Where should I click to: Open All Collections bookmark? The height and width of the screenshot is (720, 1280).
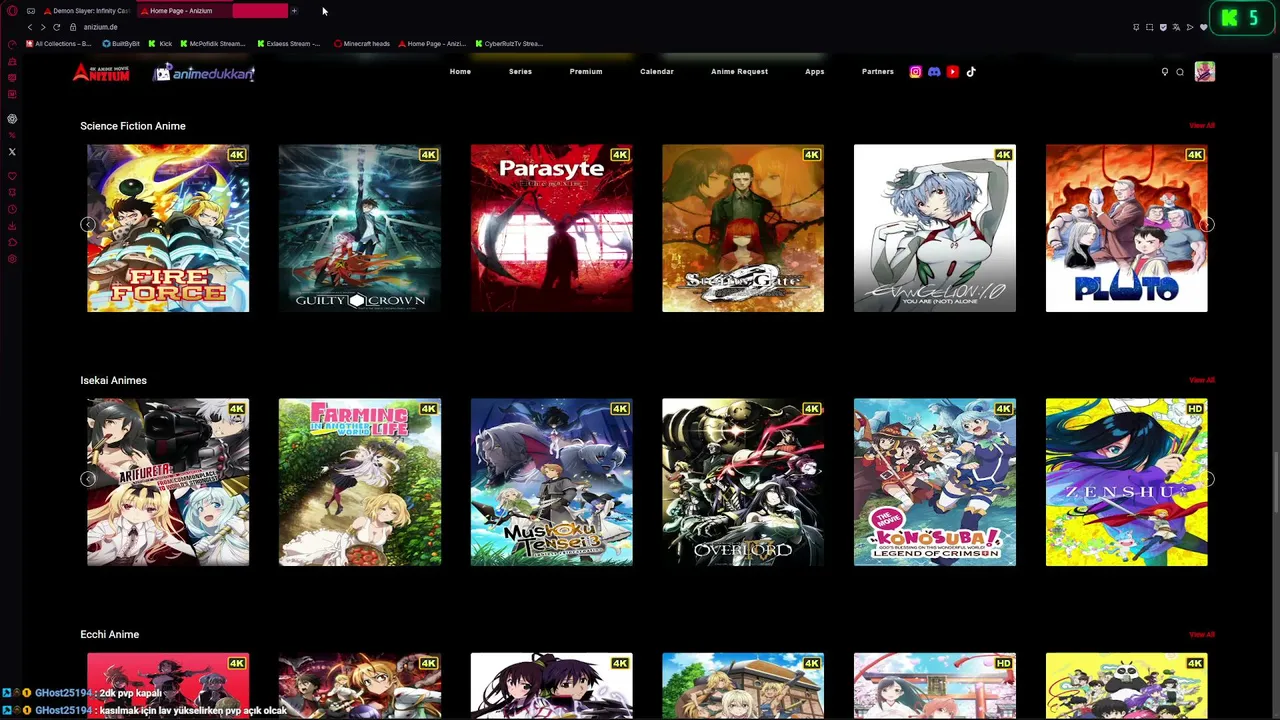pyautogui.click(x=58, y=44)
